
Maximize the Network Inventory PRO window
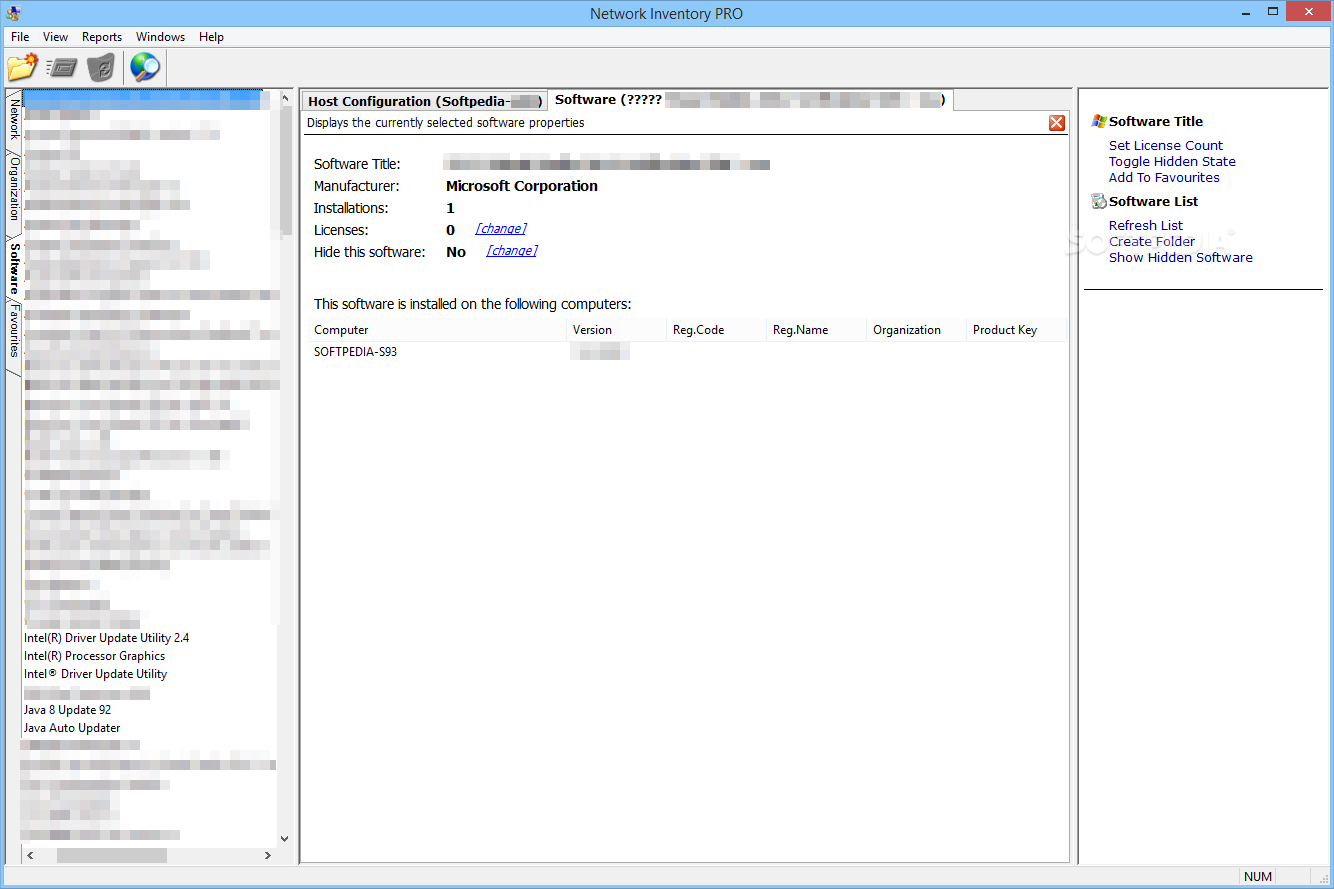click(1273, 12)
